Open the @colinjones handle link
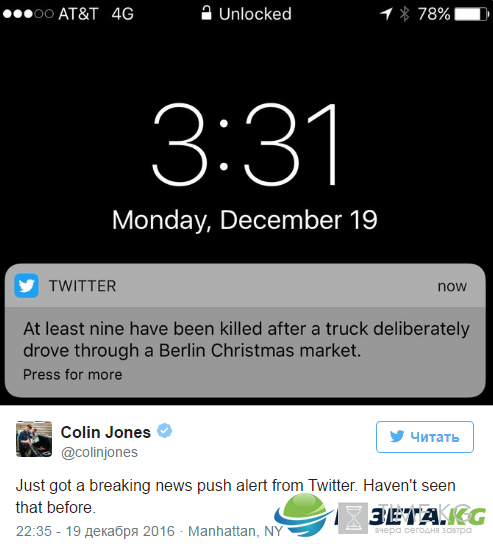This screenshot has width=493, height=544. point(99,452)
